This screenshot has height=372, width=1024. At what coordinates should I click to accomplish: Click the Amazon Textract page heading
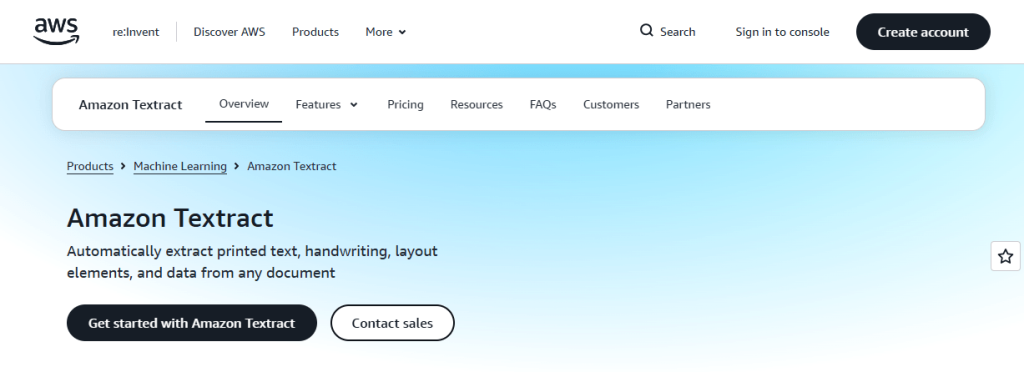[170, 218]
